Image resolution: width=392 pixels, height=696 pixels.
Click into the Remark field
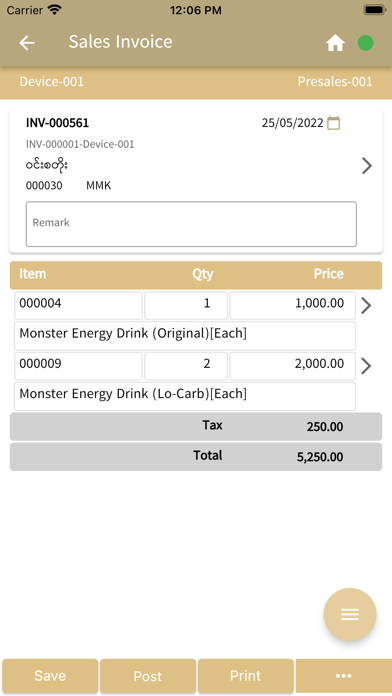pos(191,224)
